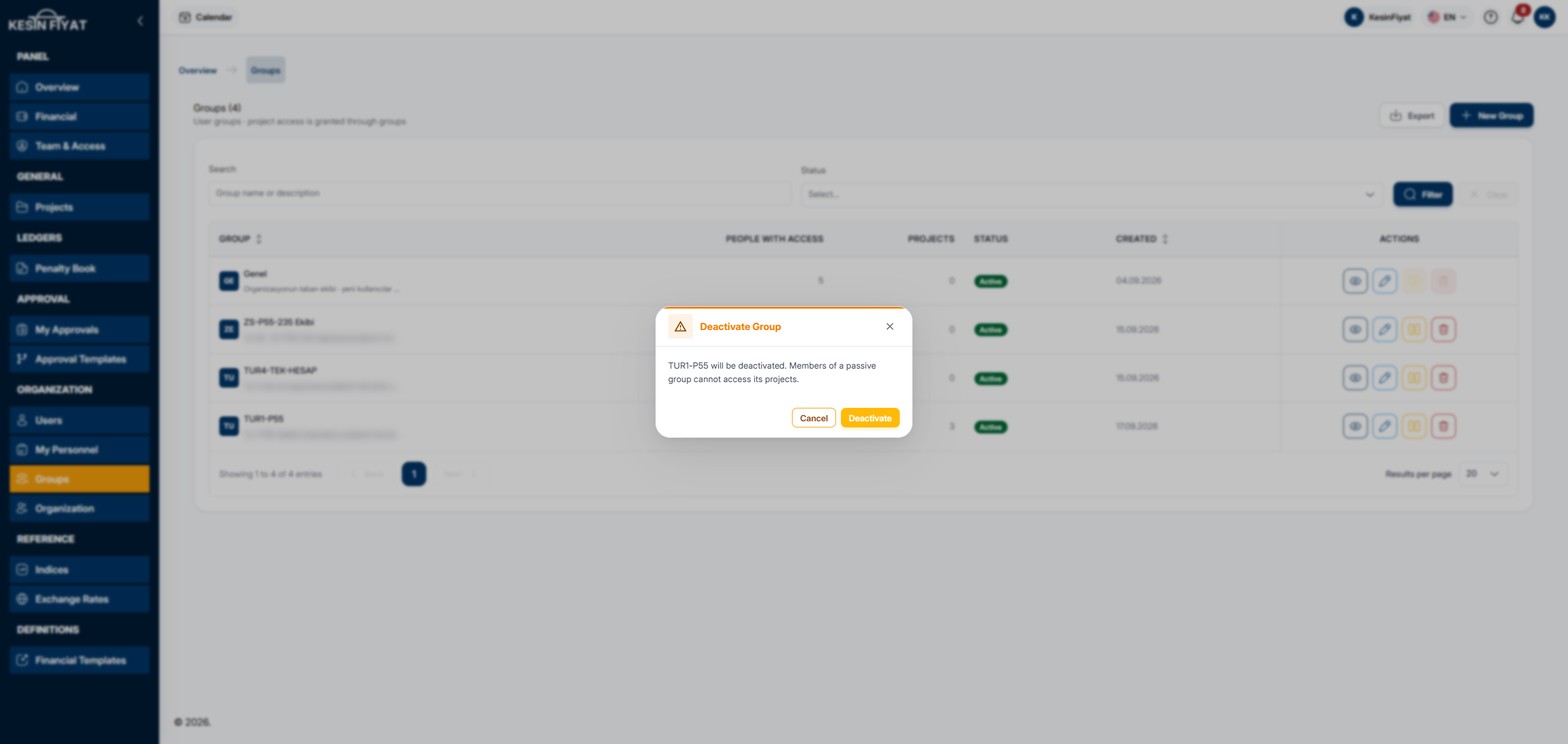Select page 1 in pagination
This screenshot has height=744, width=1568.
pyautogui.click(x=414, y=474)
